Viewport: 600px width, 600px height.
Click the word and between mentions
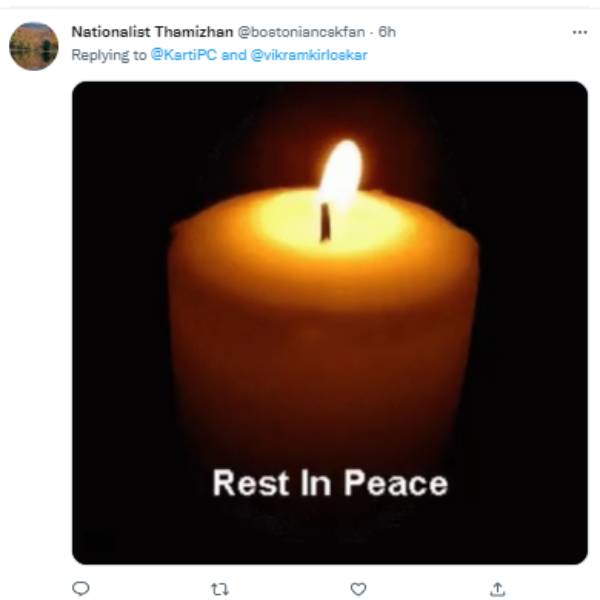(234, 55)
